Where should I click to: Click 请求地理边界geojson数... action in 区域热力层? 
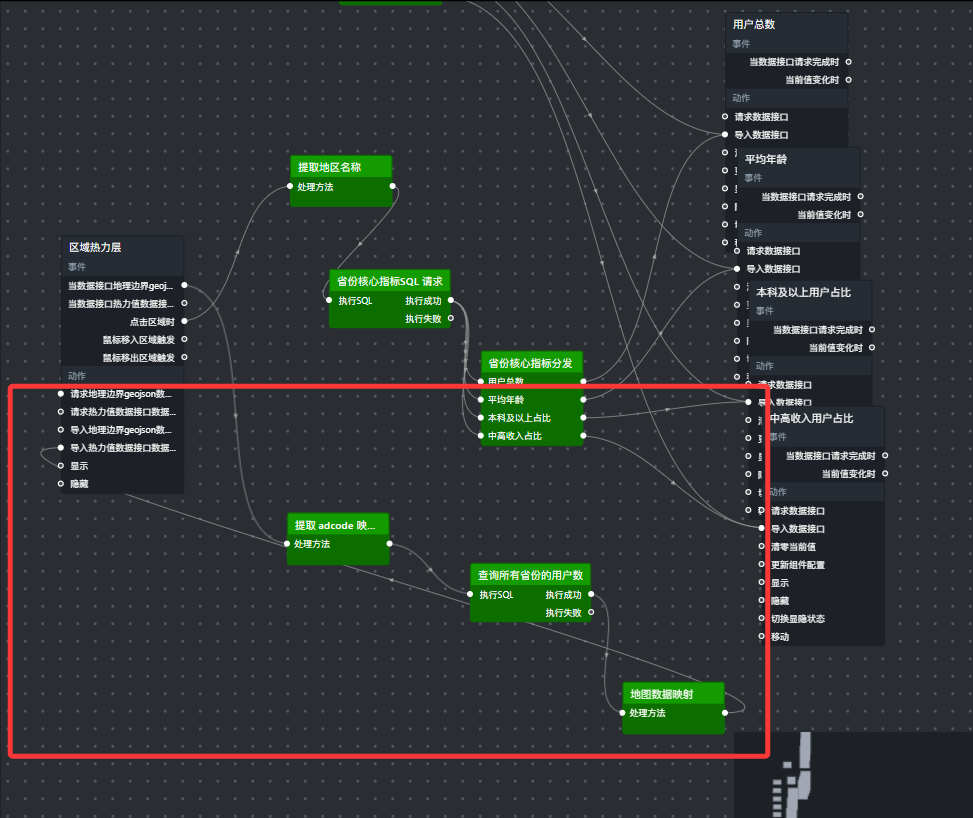point(121,393)
